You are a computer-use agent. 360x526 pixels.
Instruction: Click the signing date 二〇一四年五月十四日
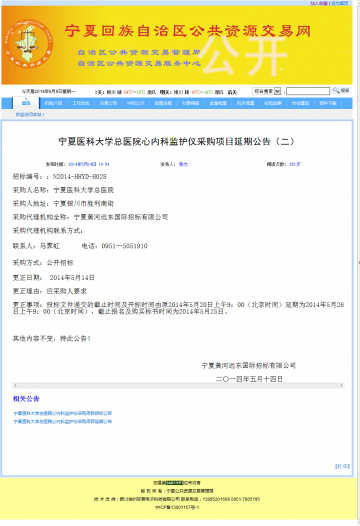click(249, 379)
